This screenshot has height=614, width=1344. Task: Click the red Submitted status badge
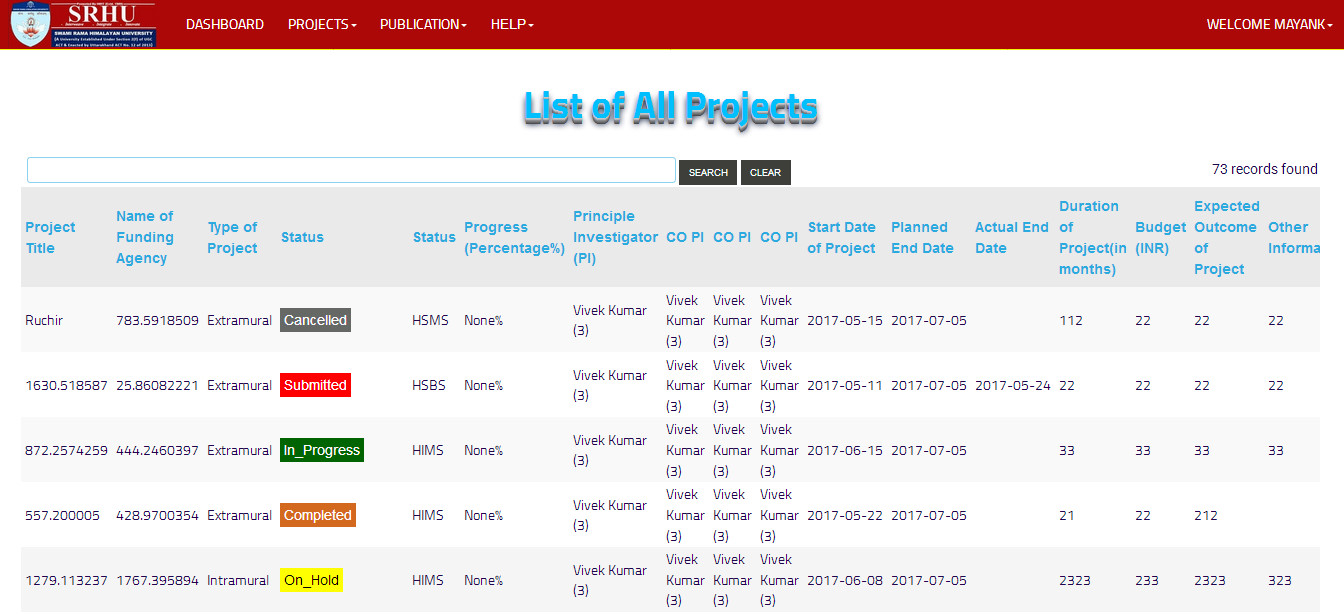tap(315, 385)
